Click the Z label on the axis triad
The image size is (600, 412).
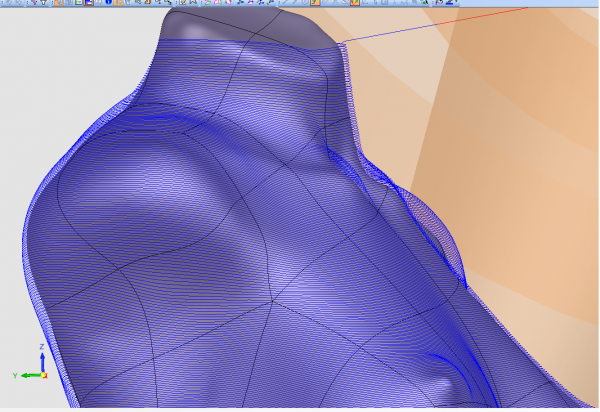(40, 346)
